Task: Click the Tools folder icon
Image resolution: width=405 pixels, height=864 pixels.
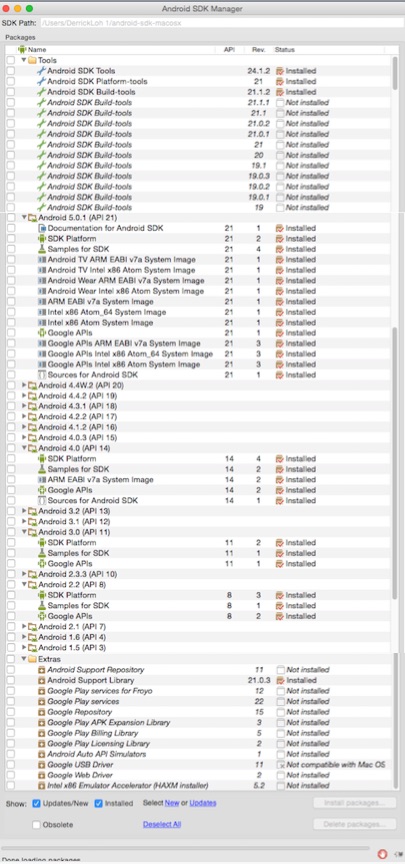Action: [33, 60]
